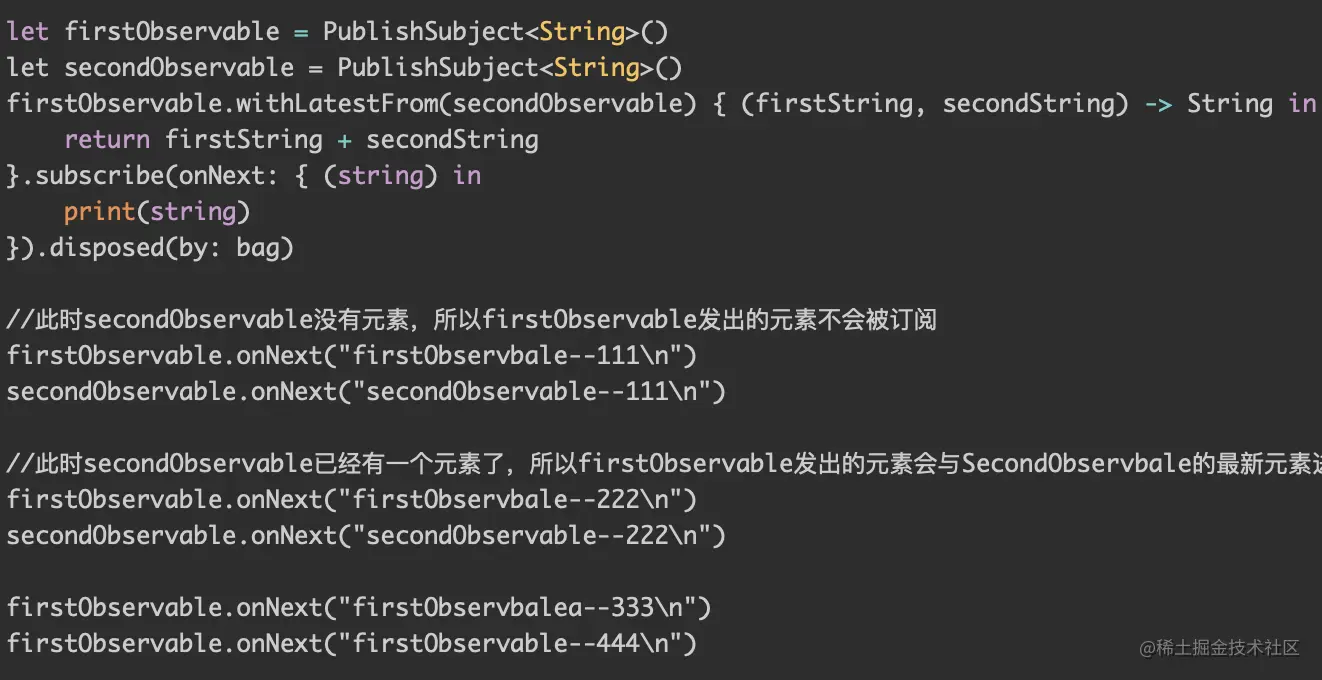
Task: Click the "firstObservbalea--333\n" string literal
Action: click(523, 607)
